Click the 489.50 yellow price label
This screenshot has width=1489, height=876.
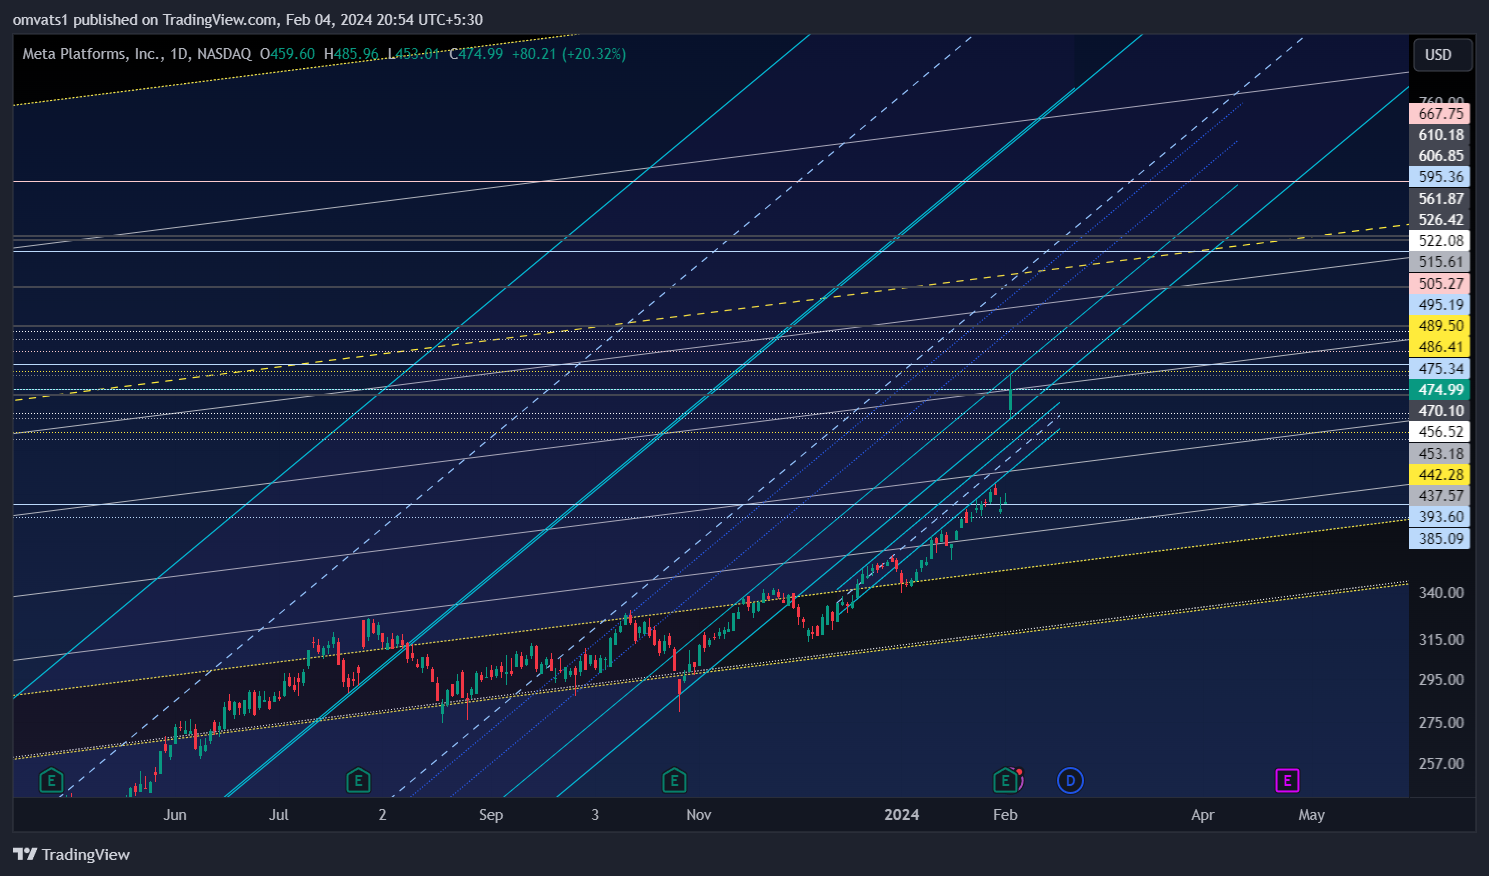[1440, 326]
